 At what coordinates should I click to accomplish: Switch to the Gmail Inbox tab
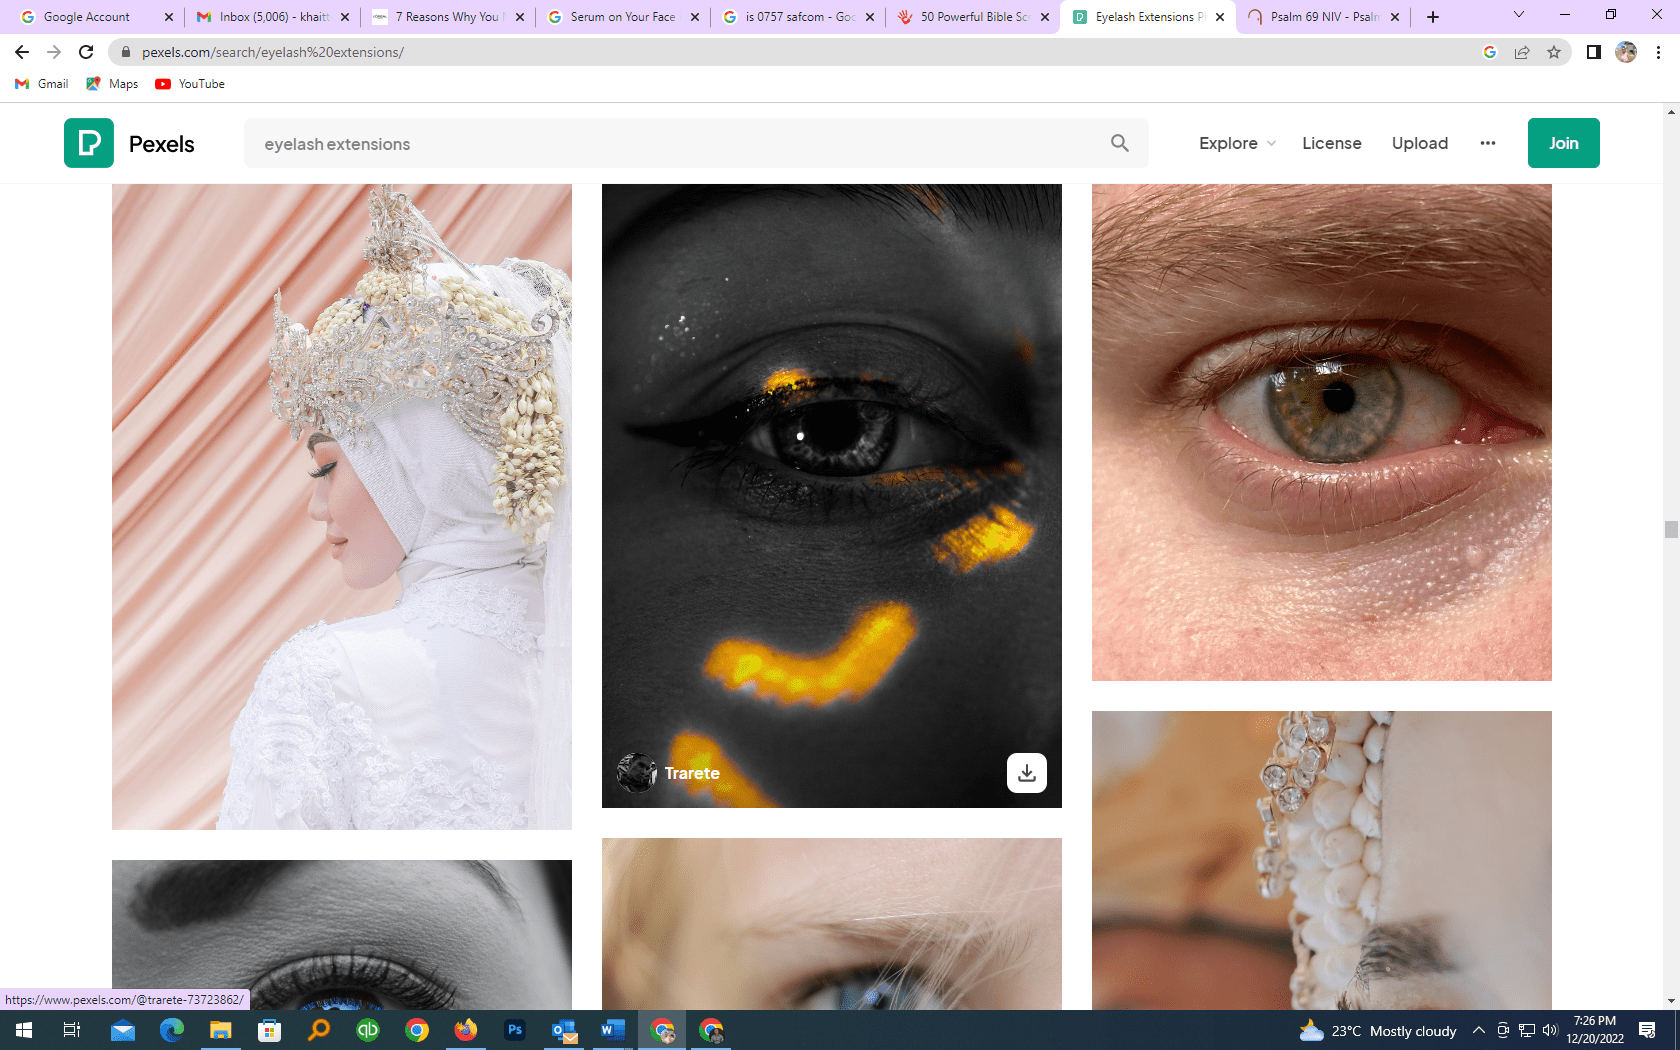coord(272,17)
